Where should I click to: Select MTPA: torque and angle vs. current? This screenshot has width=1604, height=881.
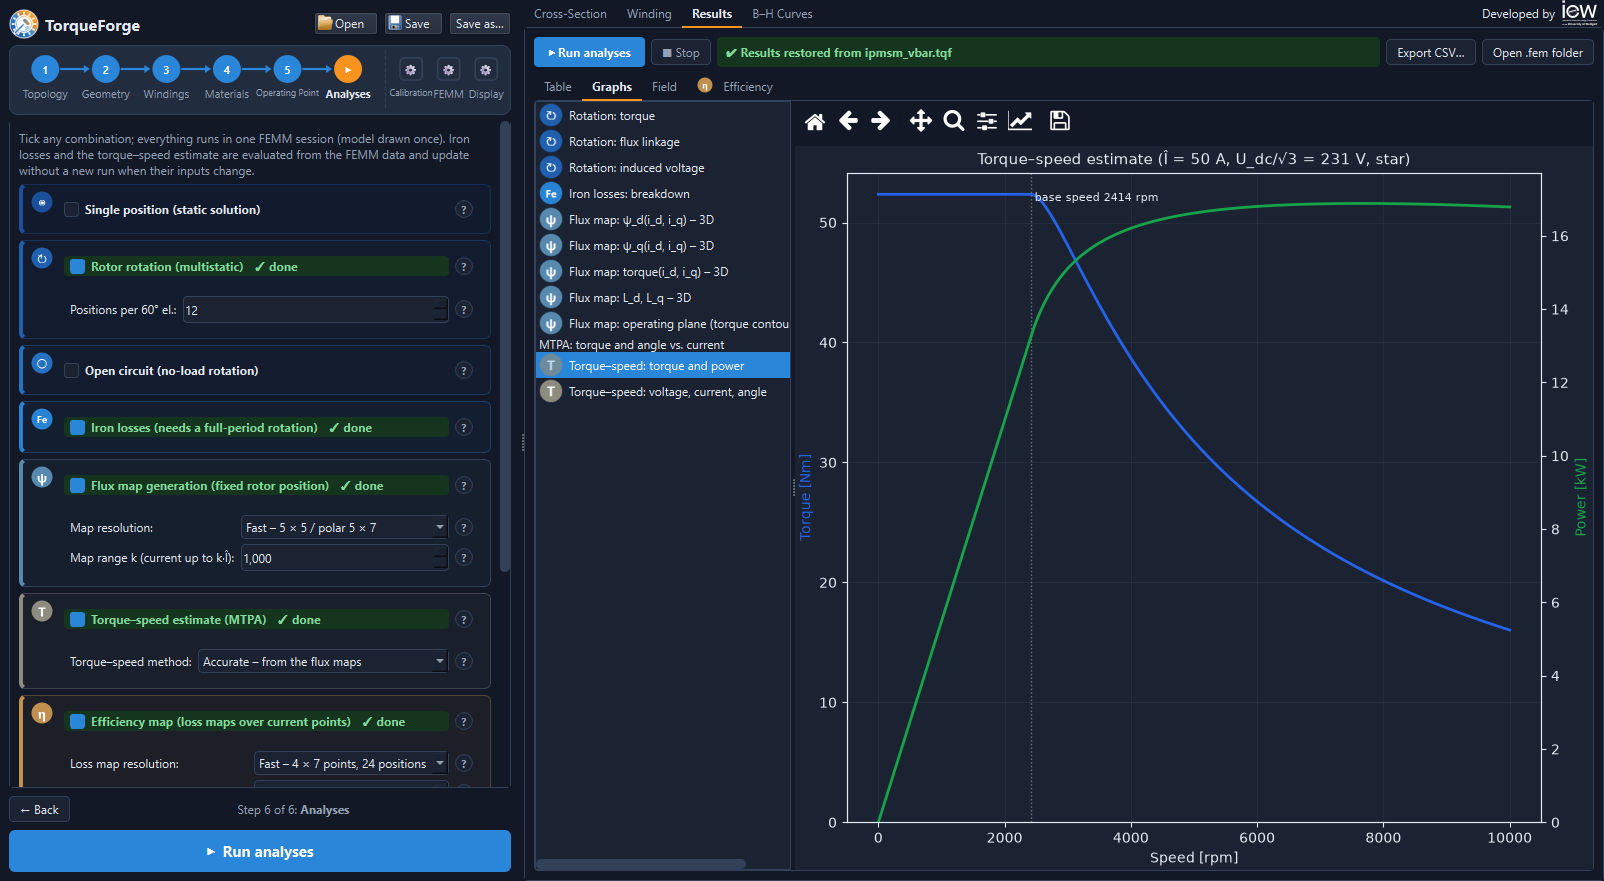pyautogui.click(x=663, y=345)
